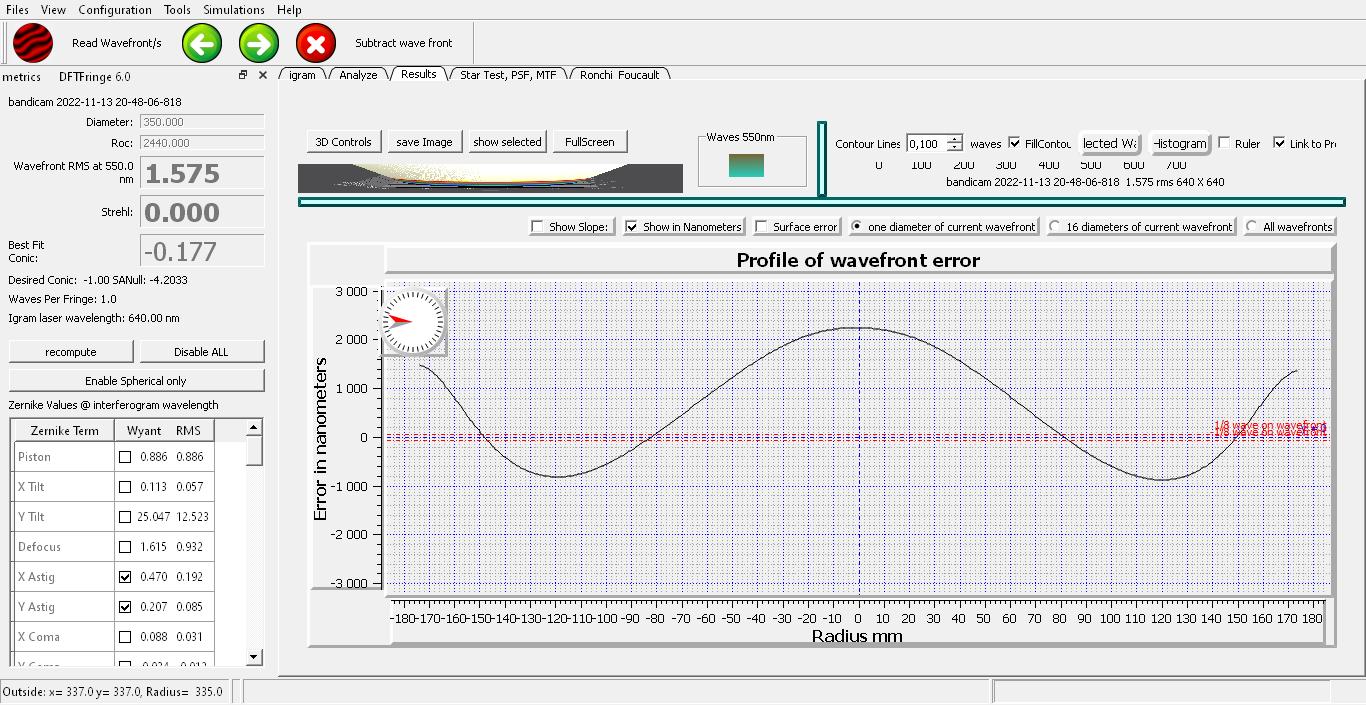Click the green right arrow icon
The width and height of the screenshot is (1366, 705).
coord(259,43)
